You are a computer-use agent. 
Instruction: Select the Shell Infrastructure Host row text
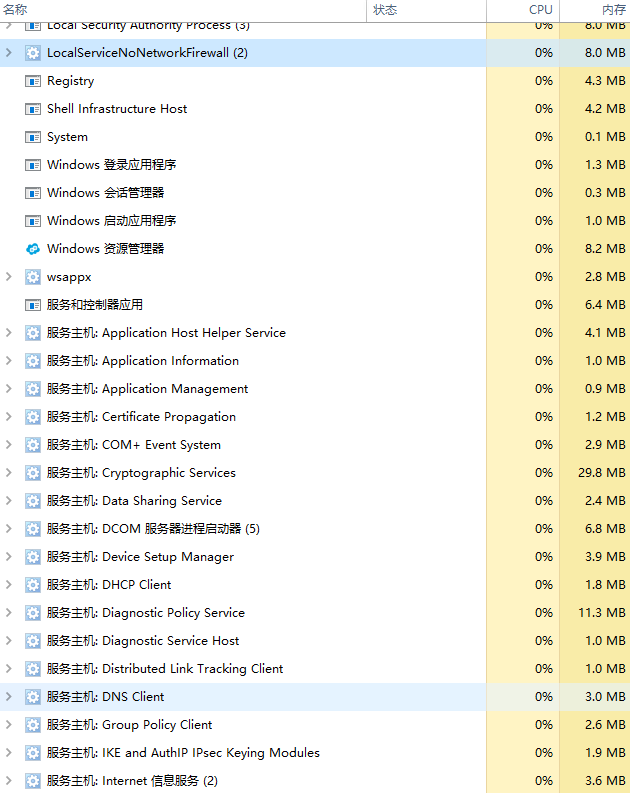tap(117, 109)
